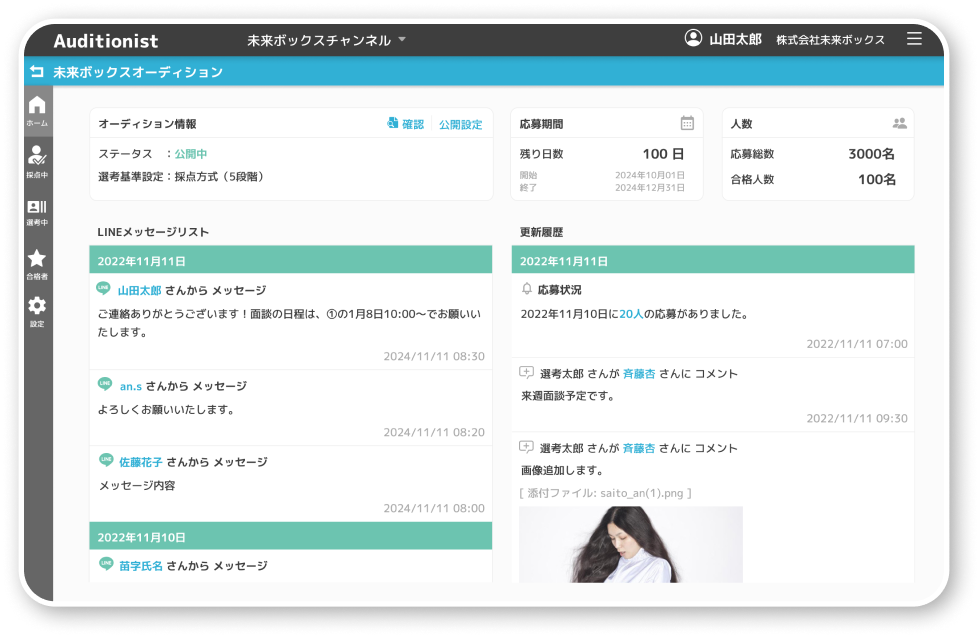Click the Auditionist logo

(x=105, y=41)
